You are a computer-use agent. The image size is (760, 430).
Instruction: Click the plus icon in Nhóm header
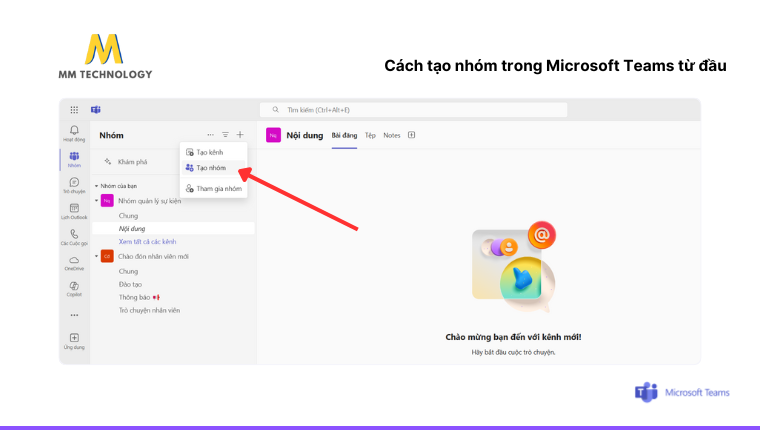coord(240,135)
